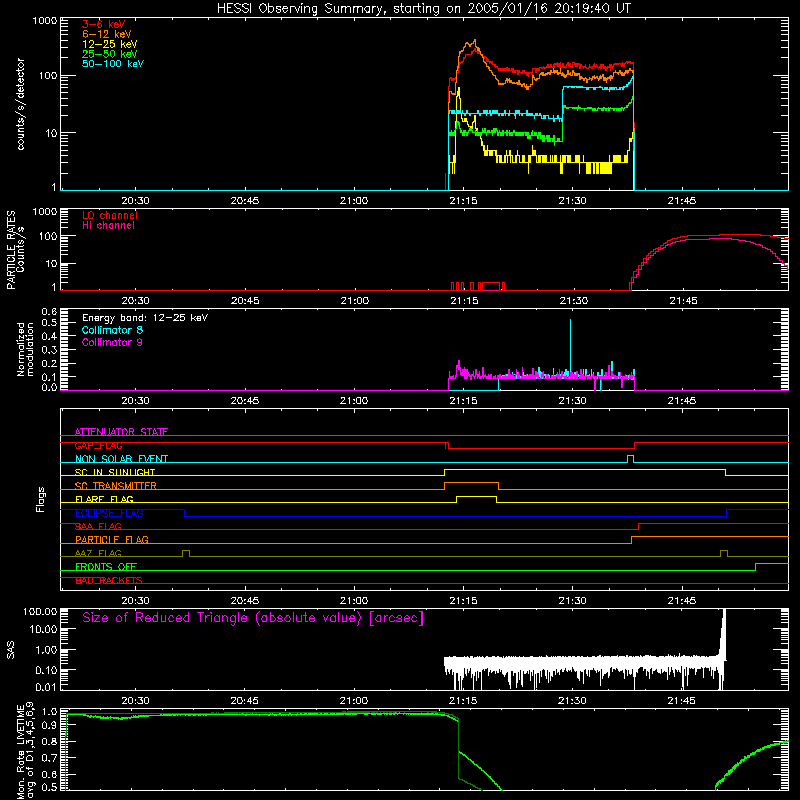The image size is (800, 800).
Task: Select the orange 6-12 keV legend label
Action: [107, 34]
